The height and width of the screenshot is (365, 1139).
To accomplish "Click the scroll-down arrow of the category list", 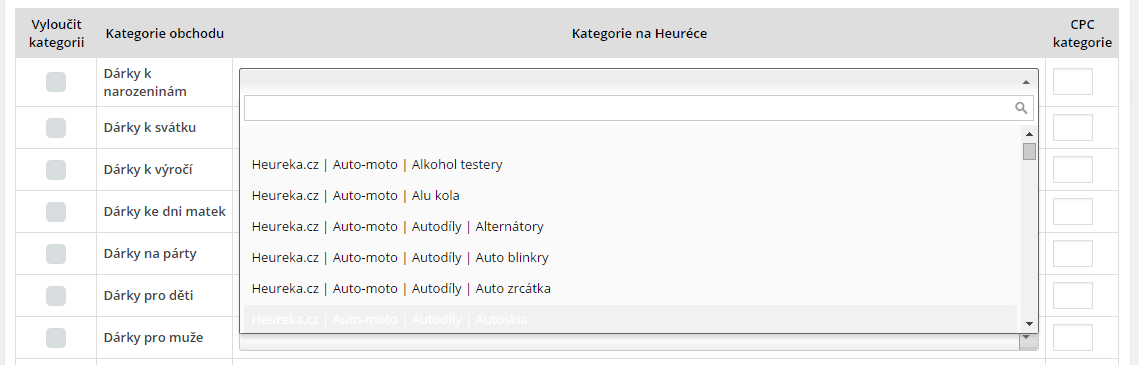I will click(x=1029, y=324).
